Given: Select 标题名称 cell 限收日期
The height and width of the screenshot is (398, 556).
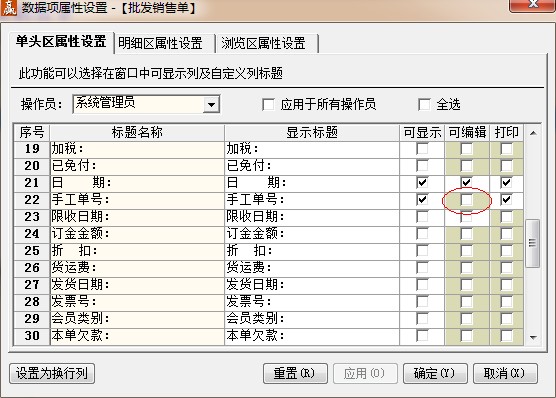Looking at the screenshot, I should 137,217.
